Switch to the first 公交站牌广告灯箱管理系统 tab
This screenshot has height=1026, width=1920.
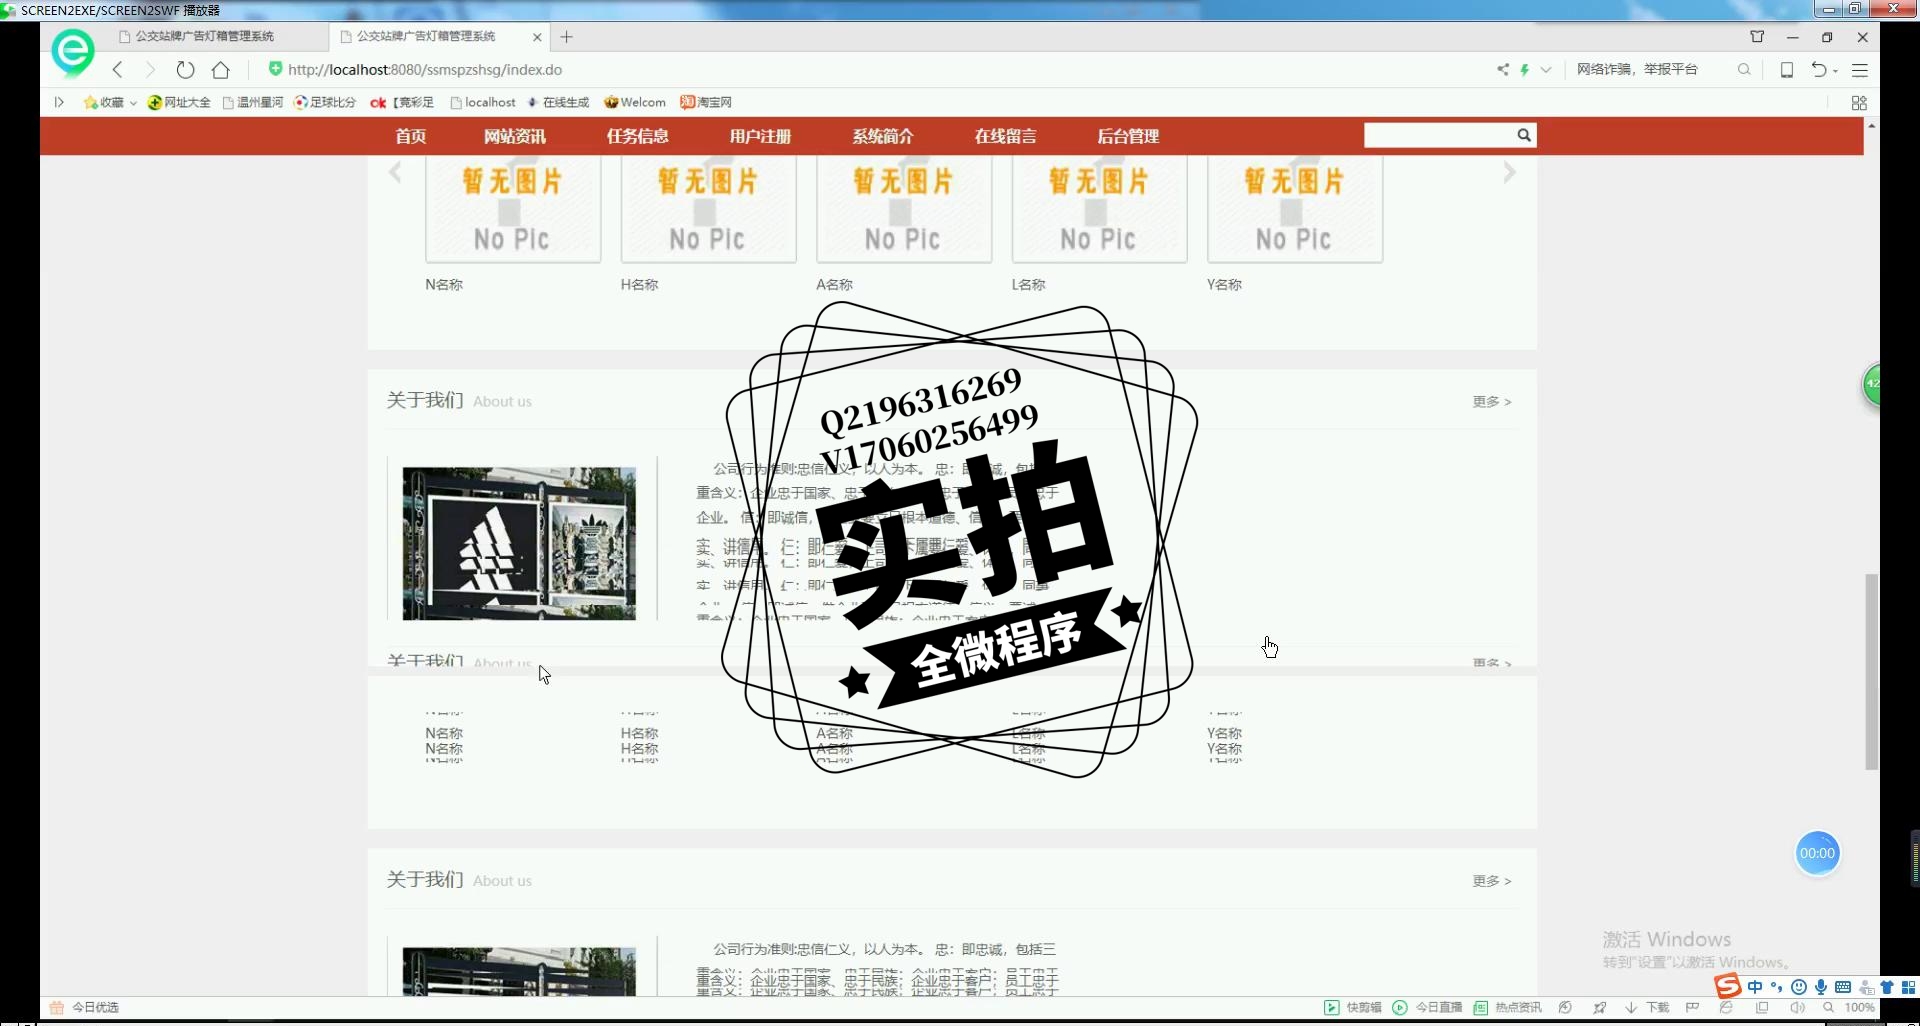(x=205, y=36)
